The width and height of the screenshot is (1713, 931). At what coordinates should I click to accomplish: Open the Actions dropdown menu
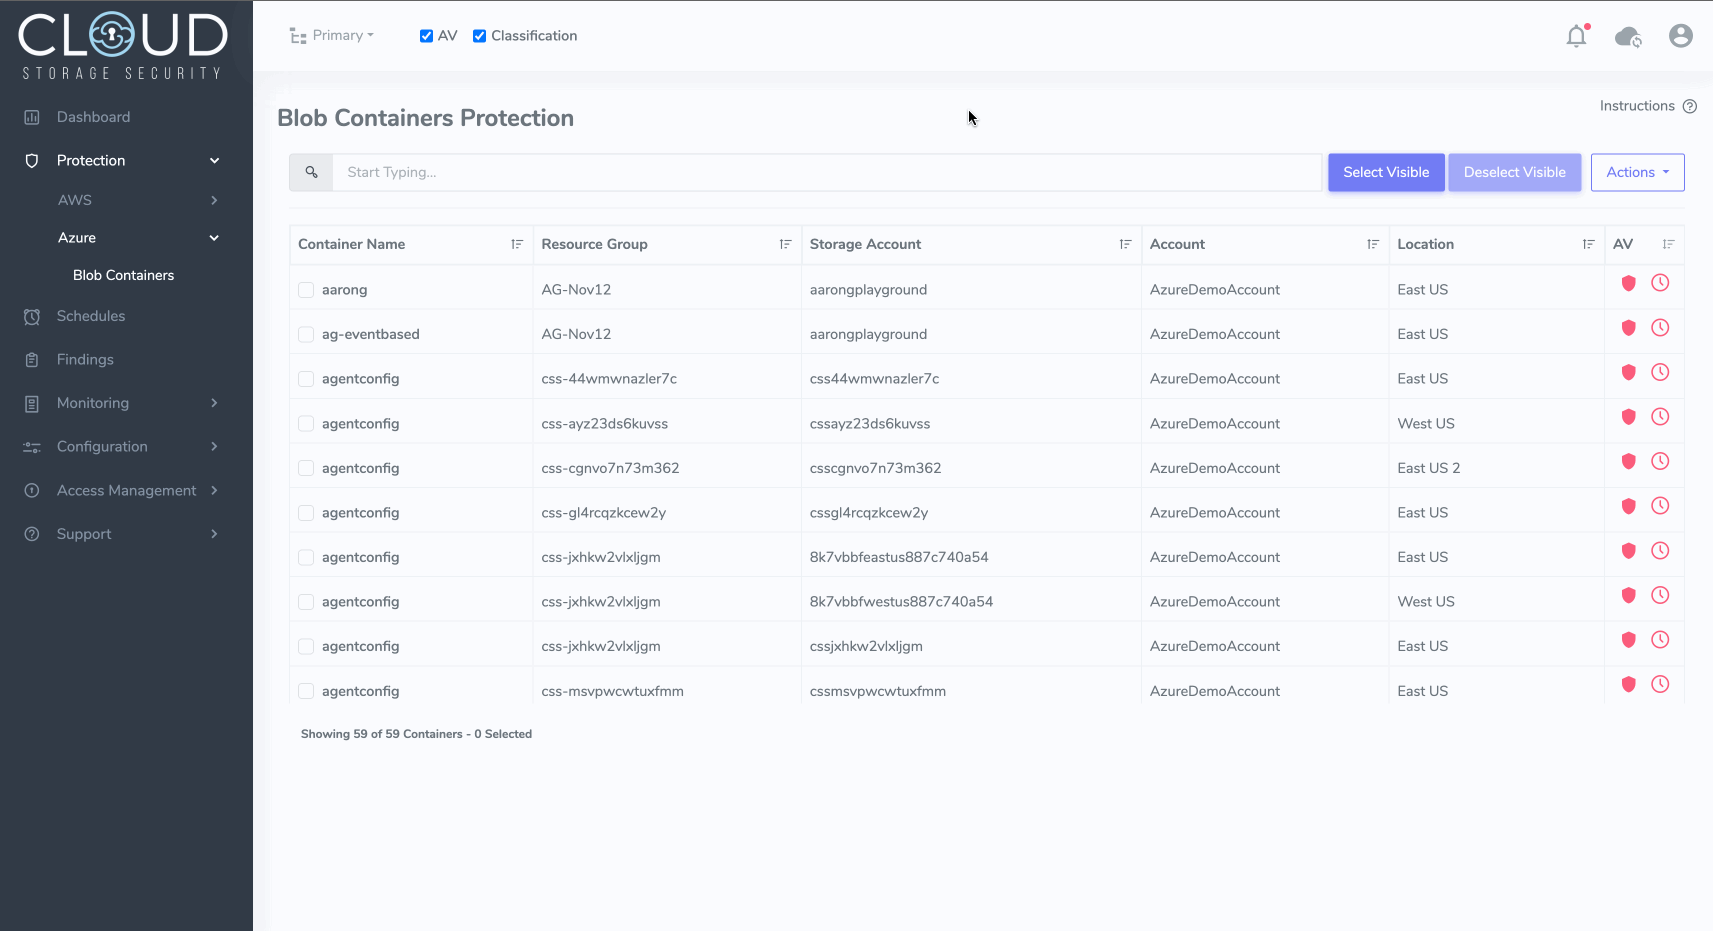tap(1637, 172)
